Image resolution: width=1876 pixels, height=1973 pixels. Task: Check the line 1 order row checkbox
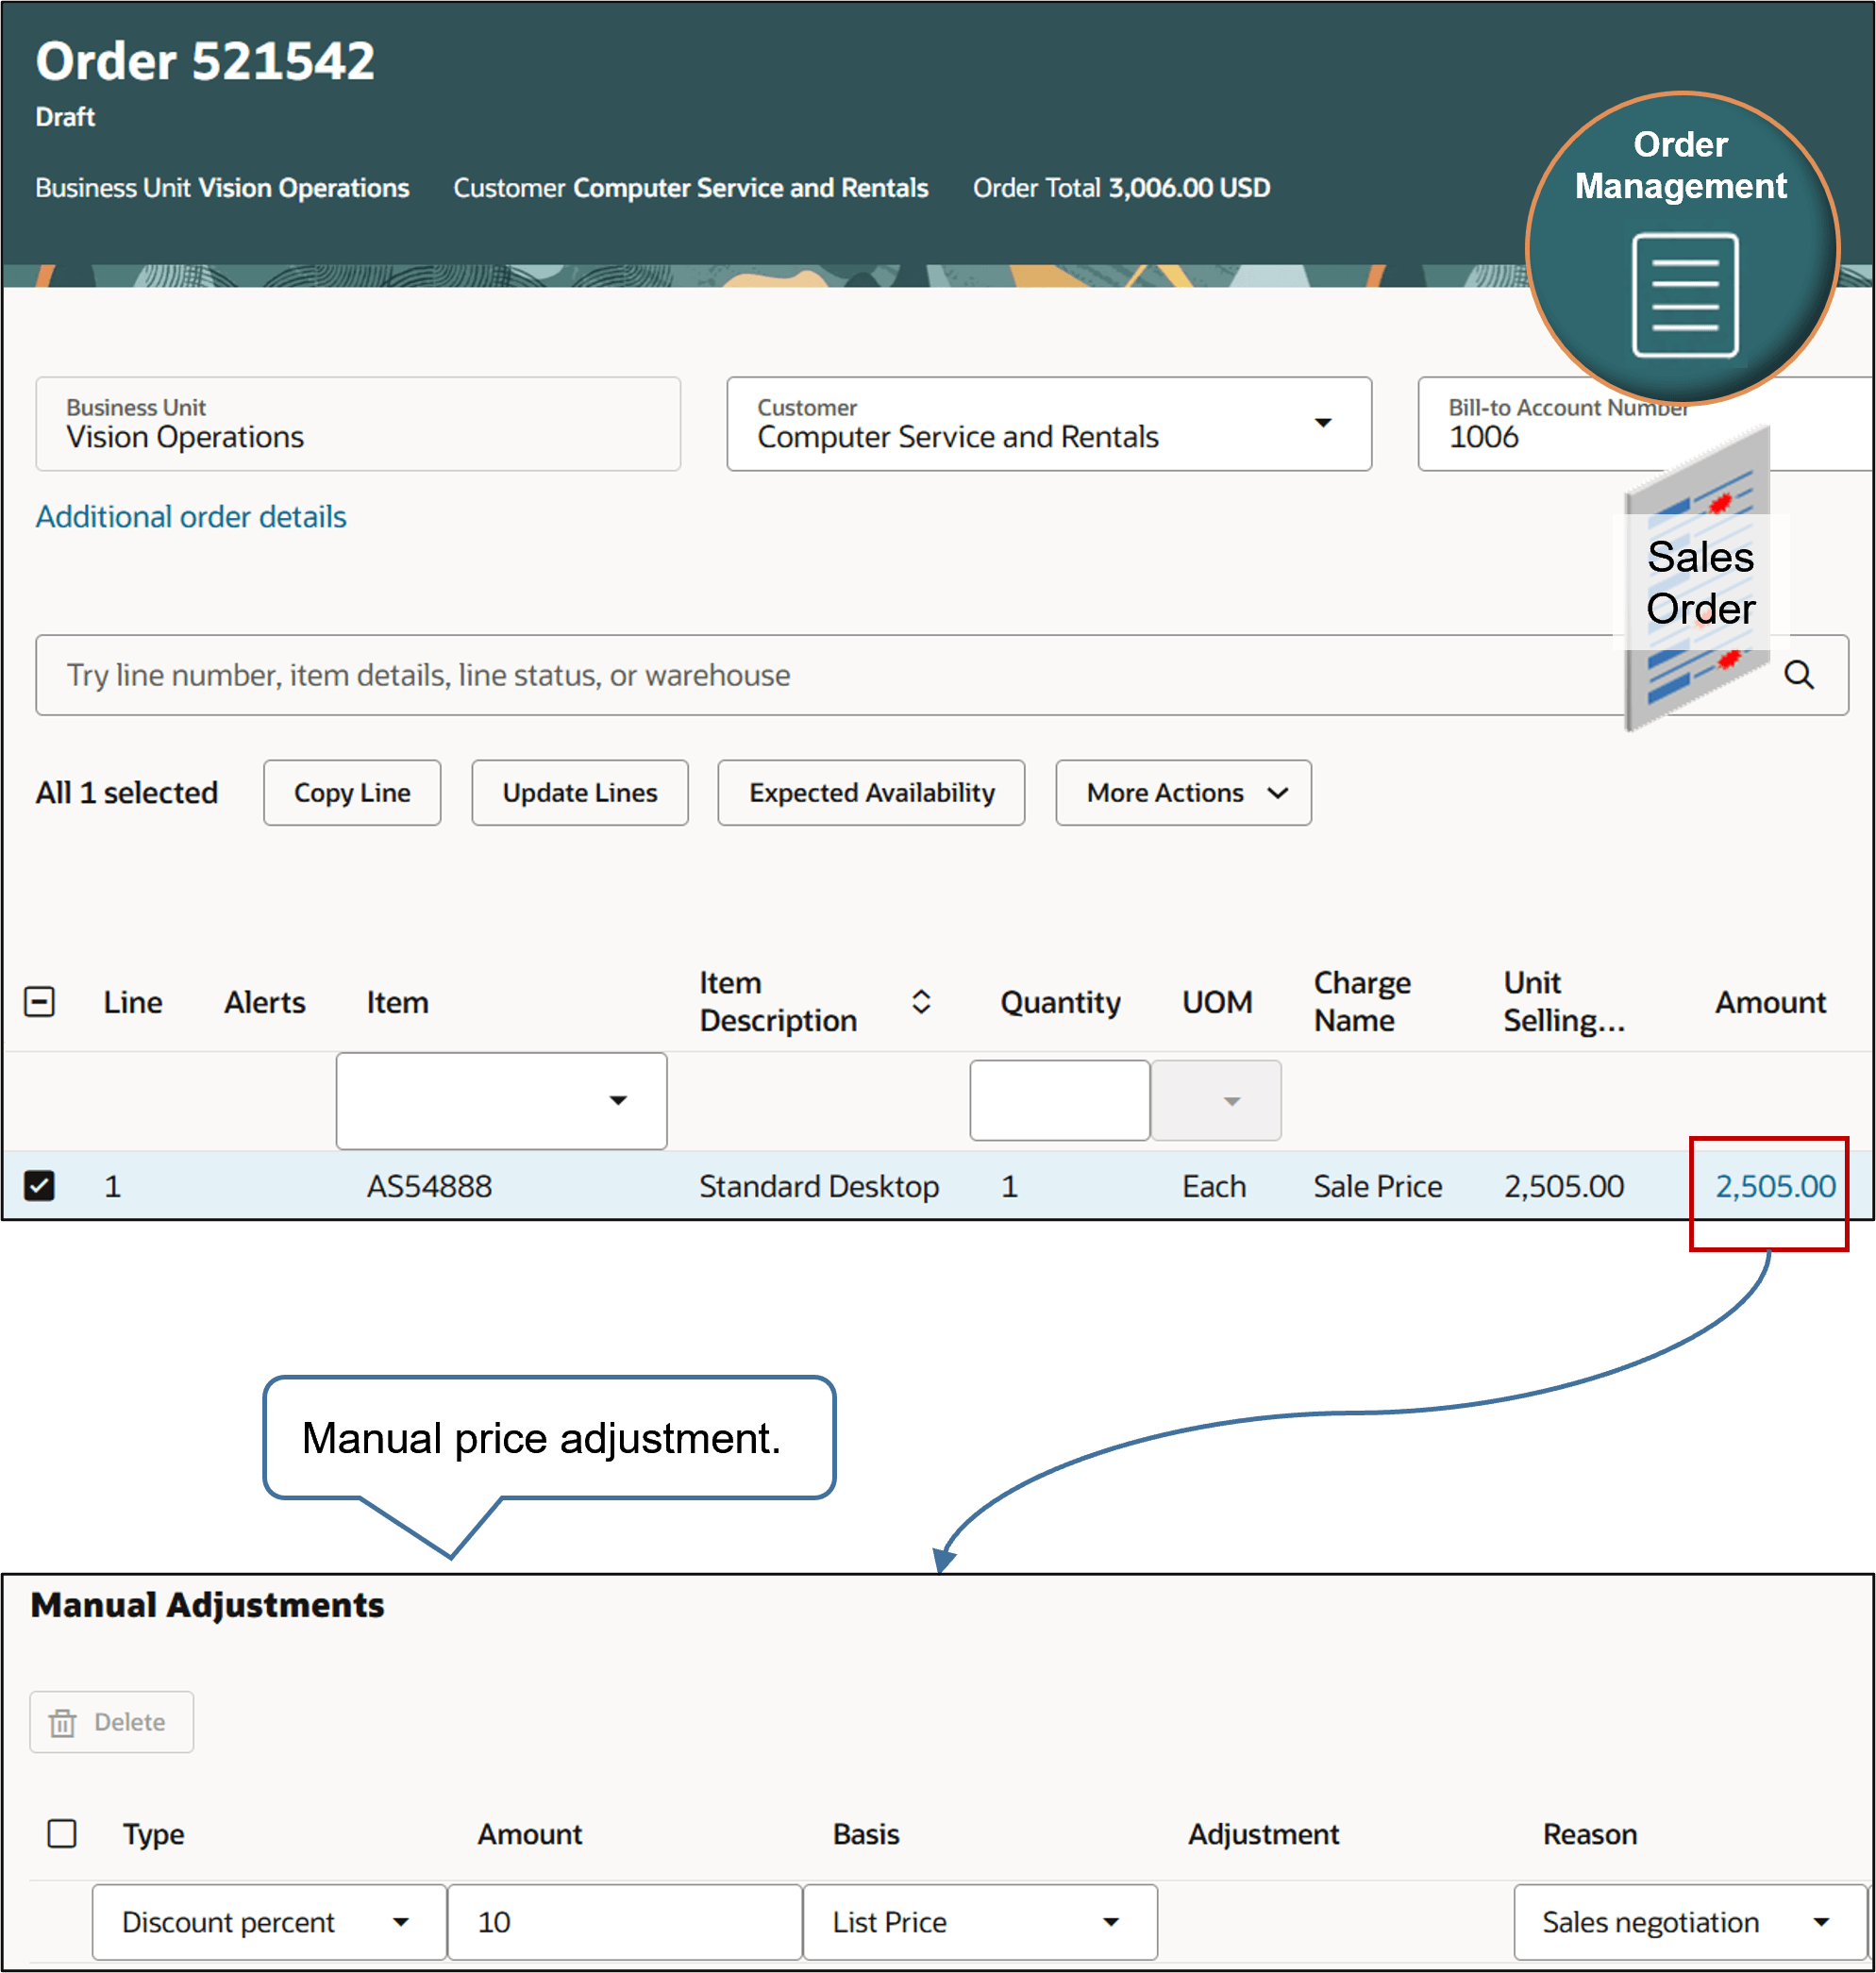pyautogui.click(x=40, y=1186)
